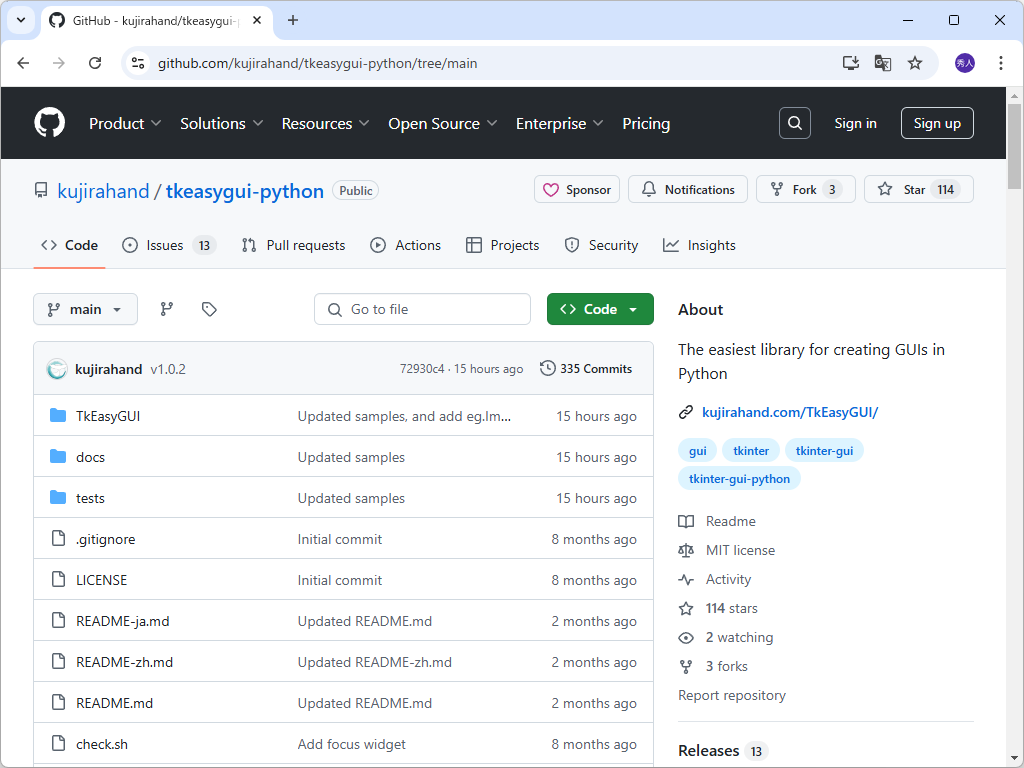Screen dimensions: 1024x768
Task: Bookmark the page with the address bar star
Action: click(915, 62)
